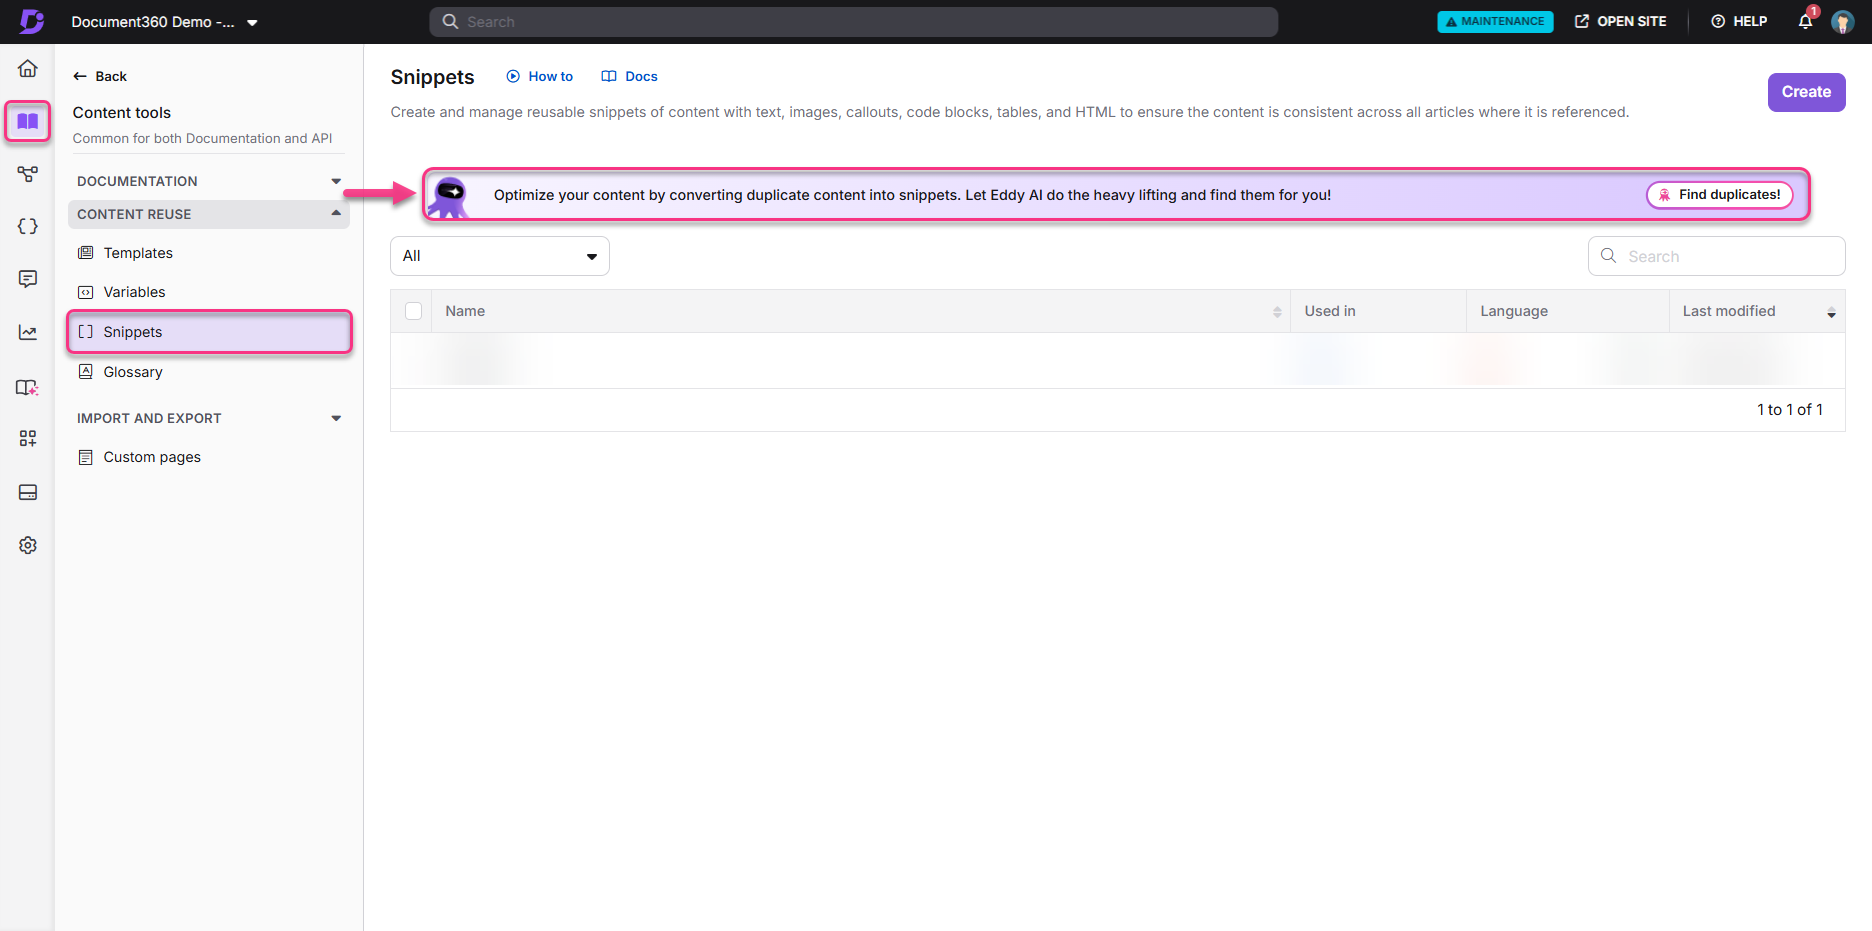Open the Document360 Demo workspace switcher
Viewport: 1872px width, 931px height.
pos(165,21)
